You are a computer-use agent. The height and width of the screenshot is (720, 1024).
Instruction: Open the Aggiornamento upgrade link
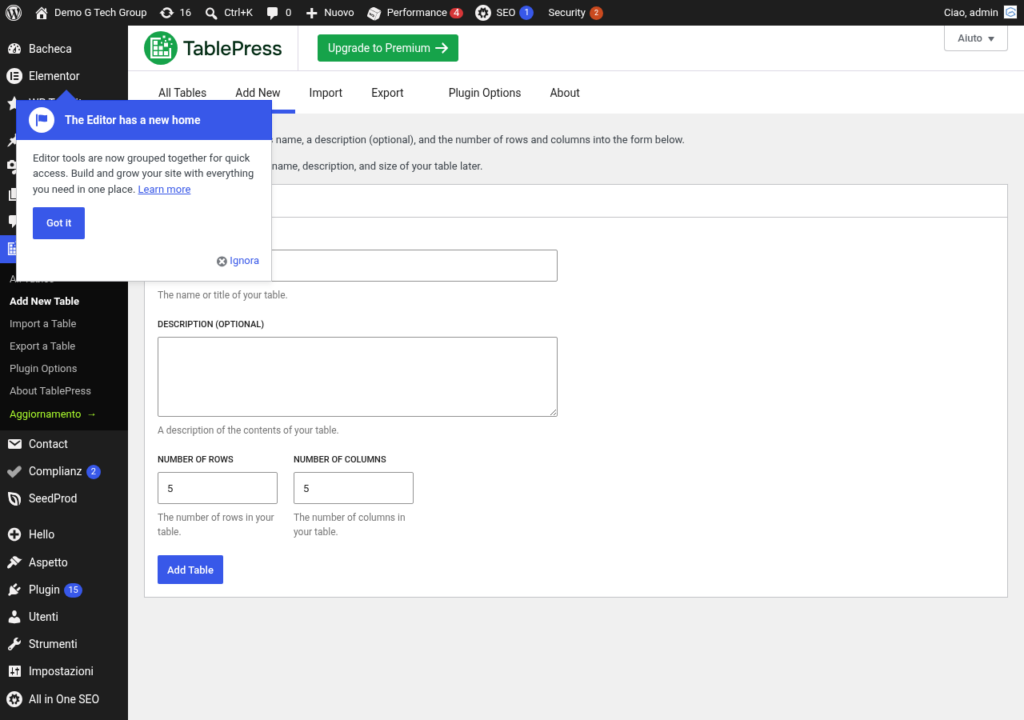[x=52, y=414]
